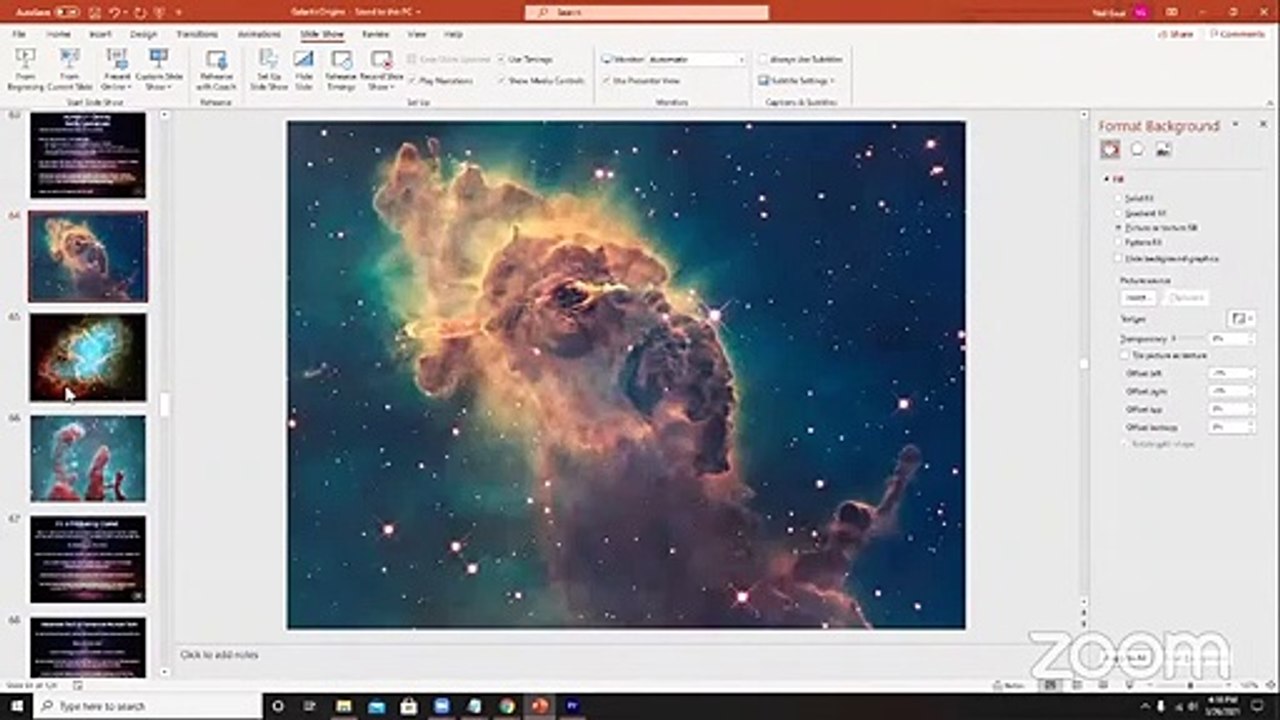
Task: Choose Gradient fill option
Action: 1141,213
